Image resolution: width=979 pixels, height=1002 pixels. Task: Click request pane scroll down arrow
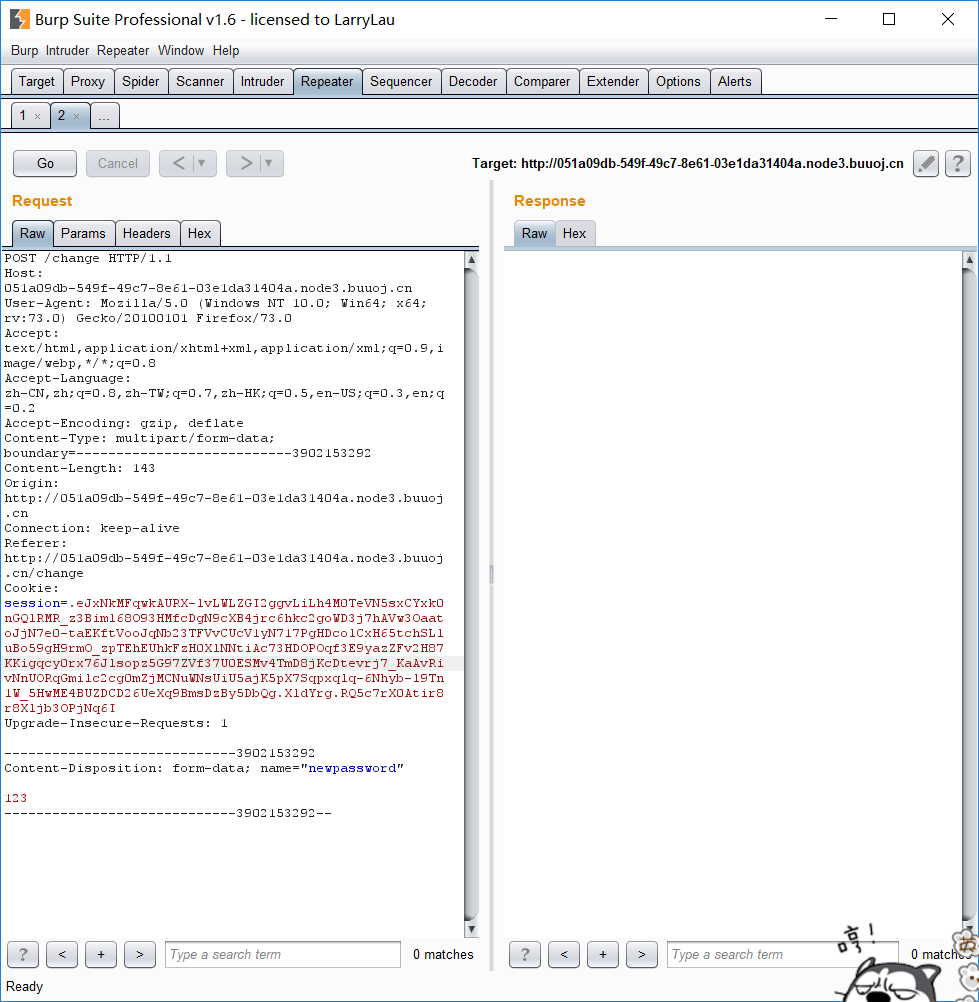pos(471,929)
